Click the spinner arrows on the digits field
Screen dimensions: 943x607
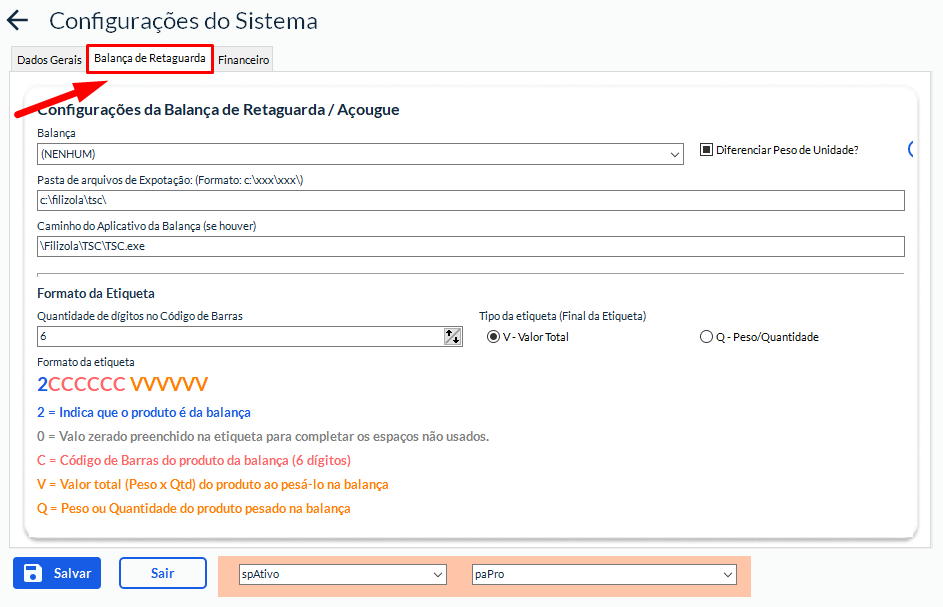tap(452, 337)
